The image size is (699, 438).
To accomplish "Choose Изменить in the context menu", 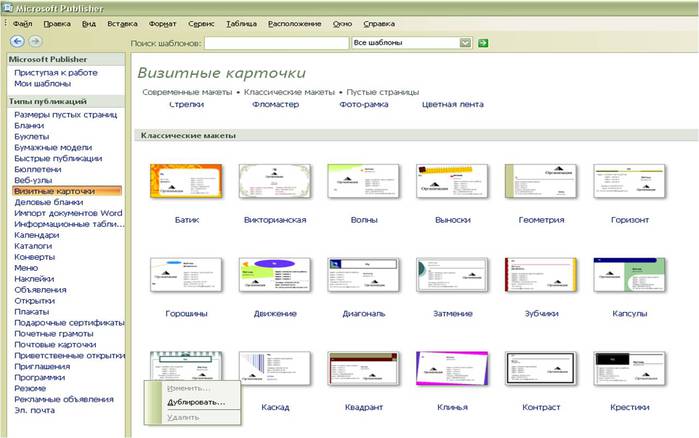I will click(189, 388).
